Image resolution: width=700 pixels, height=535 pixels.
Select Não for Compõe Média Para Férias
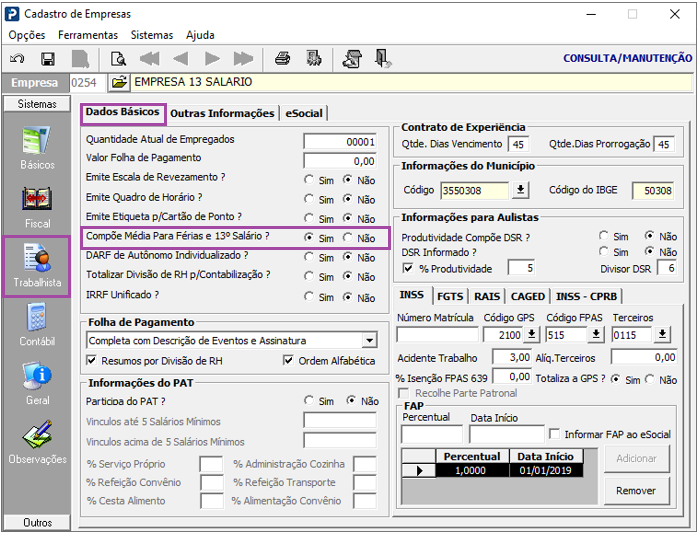pyautogui.click(x=348, y=238)
